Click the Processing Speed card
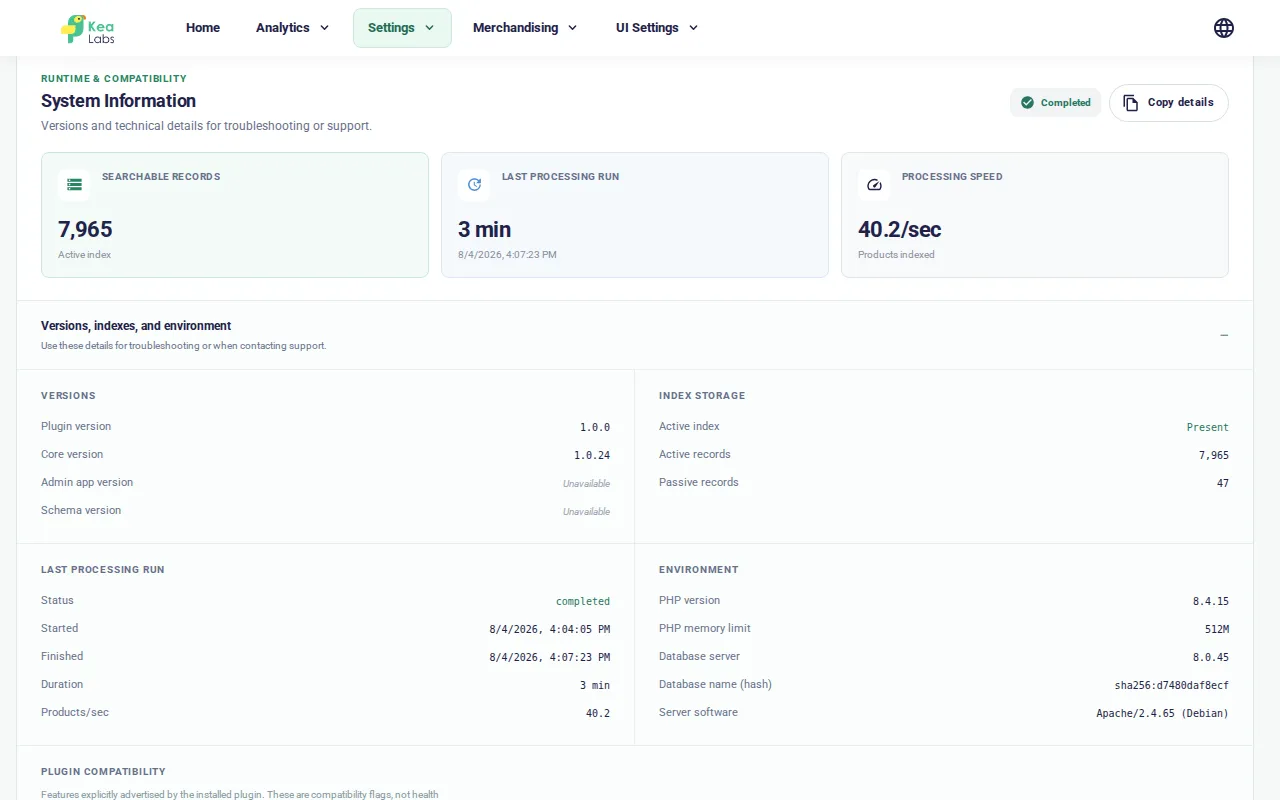The width and height of the screenshot is (1280, 800). click(x=1035, y=215)
